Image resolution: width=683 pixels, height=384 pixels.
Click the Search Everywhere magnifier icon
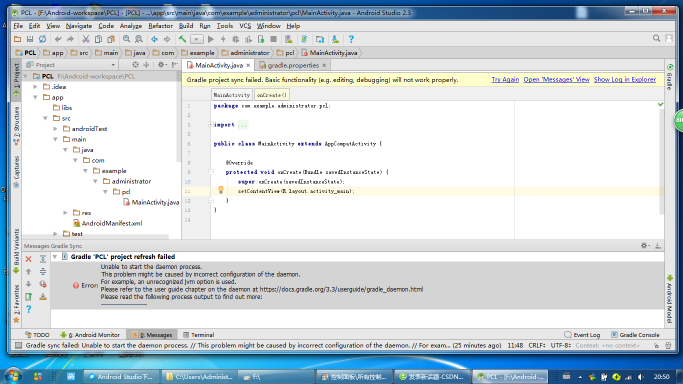pyautogui.click(x=656, y=39)
